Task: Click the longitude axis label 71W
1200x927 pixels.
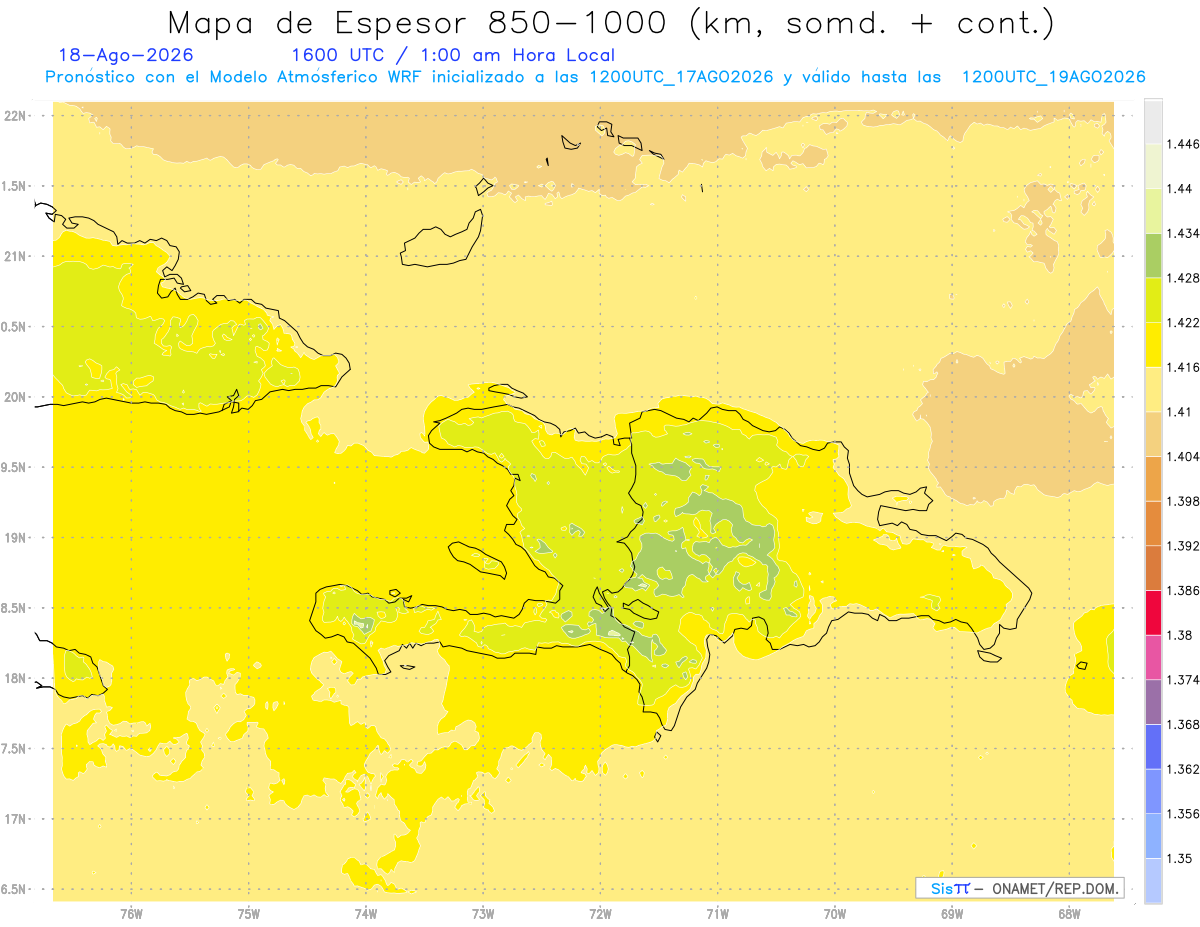Action: click(717, 914)
